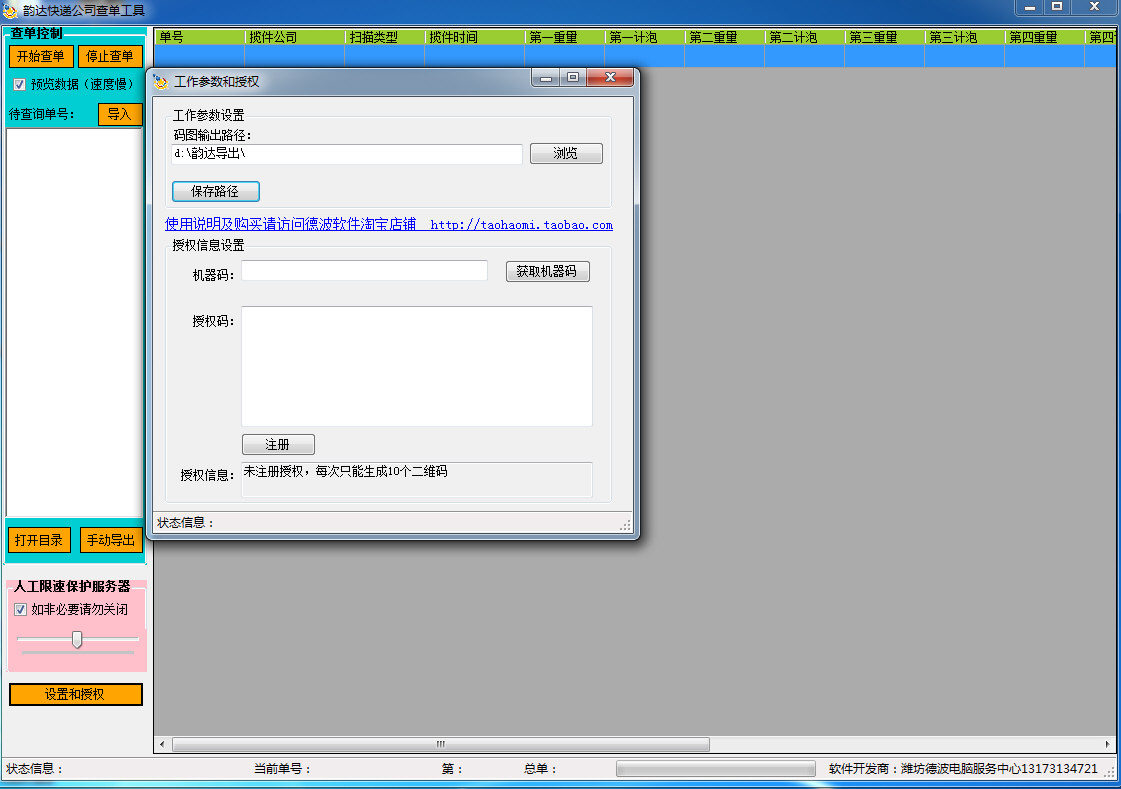The image size is (1121, 789).
Task: Click the 设置和授权 settings button
Action: pyautogui.click(x=75, y=694)
